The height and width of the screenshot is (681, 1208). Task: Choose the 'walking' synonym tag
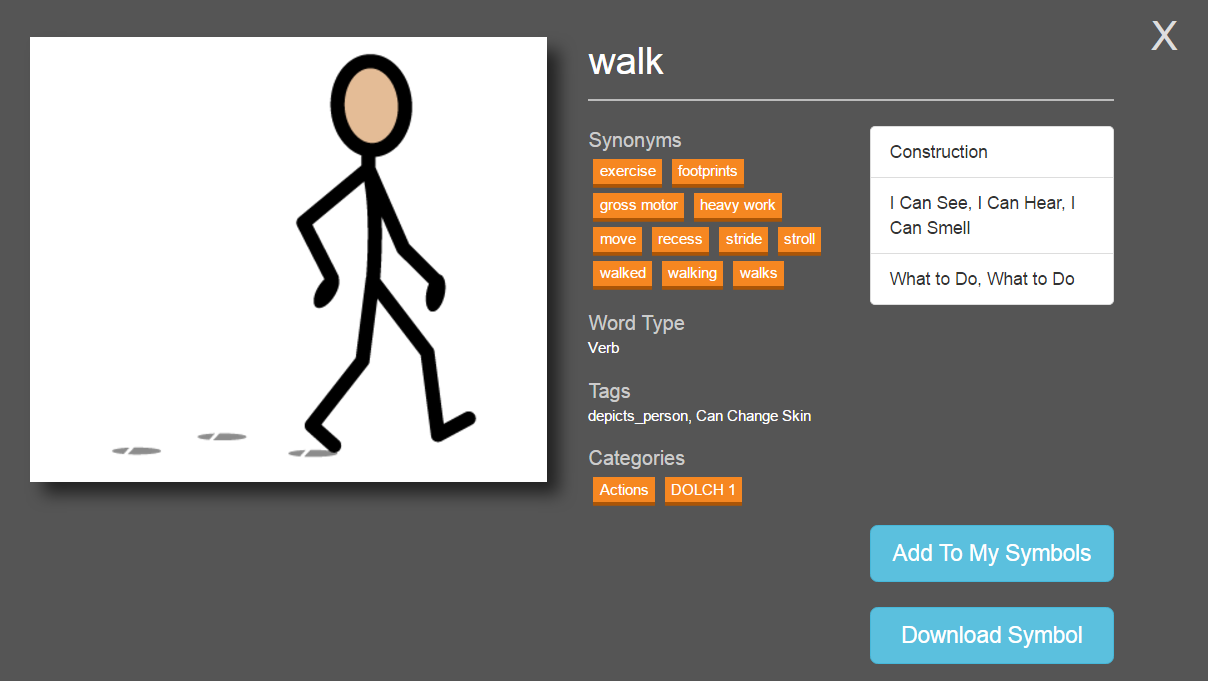point(692,274)
